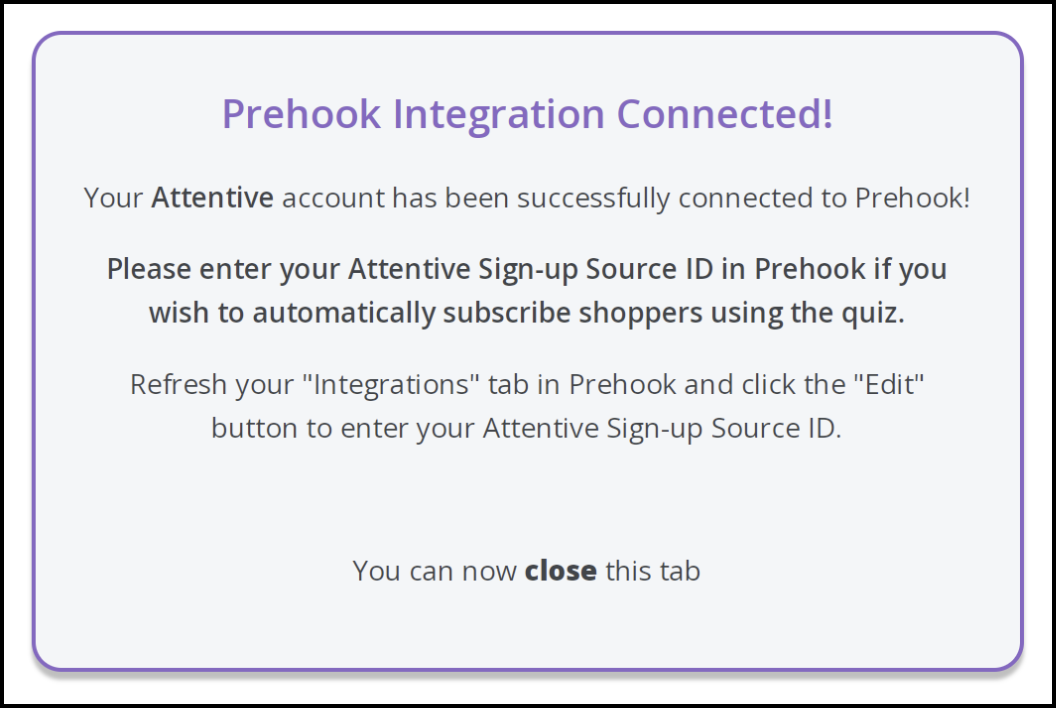Click the "Prehook Integration Connected!" heading
The height and width of the screenshot is (708, 1056).
coord(527,114)
